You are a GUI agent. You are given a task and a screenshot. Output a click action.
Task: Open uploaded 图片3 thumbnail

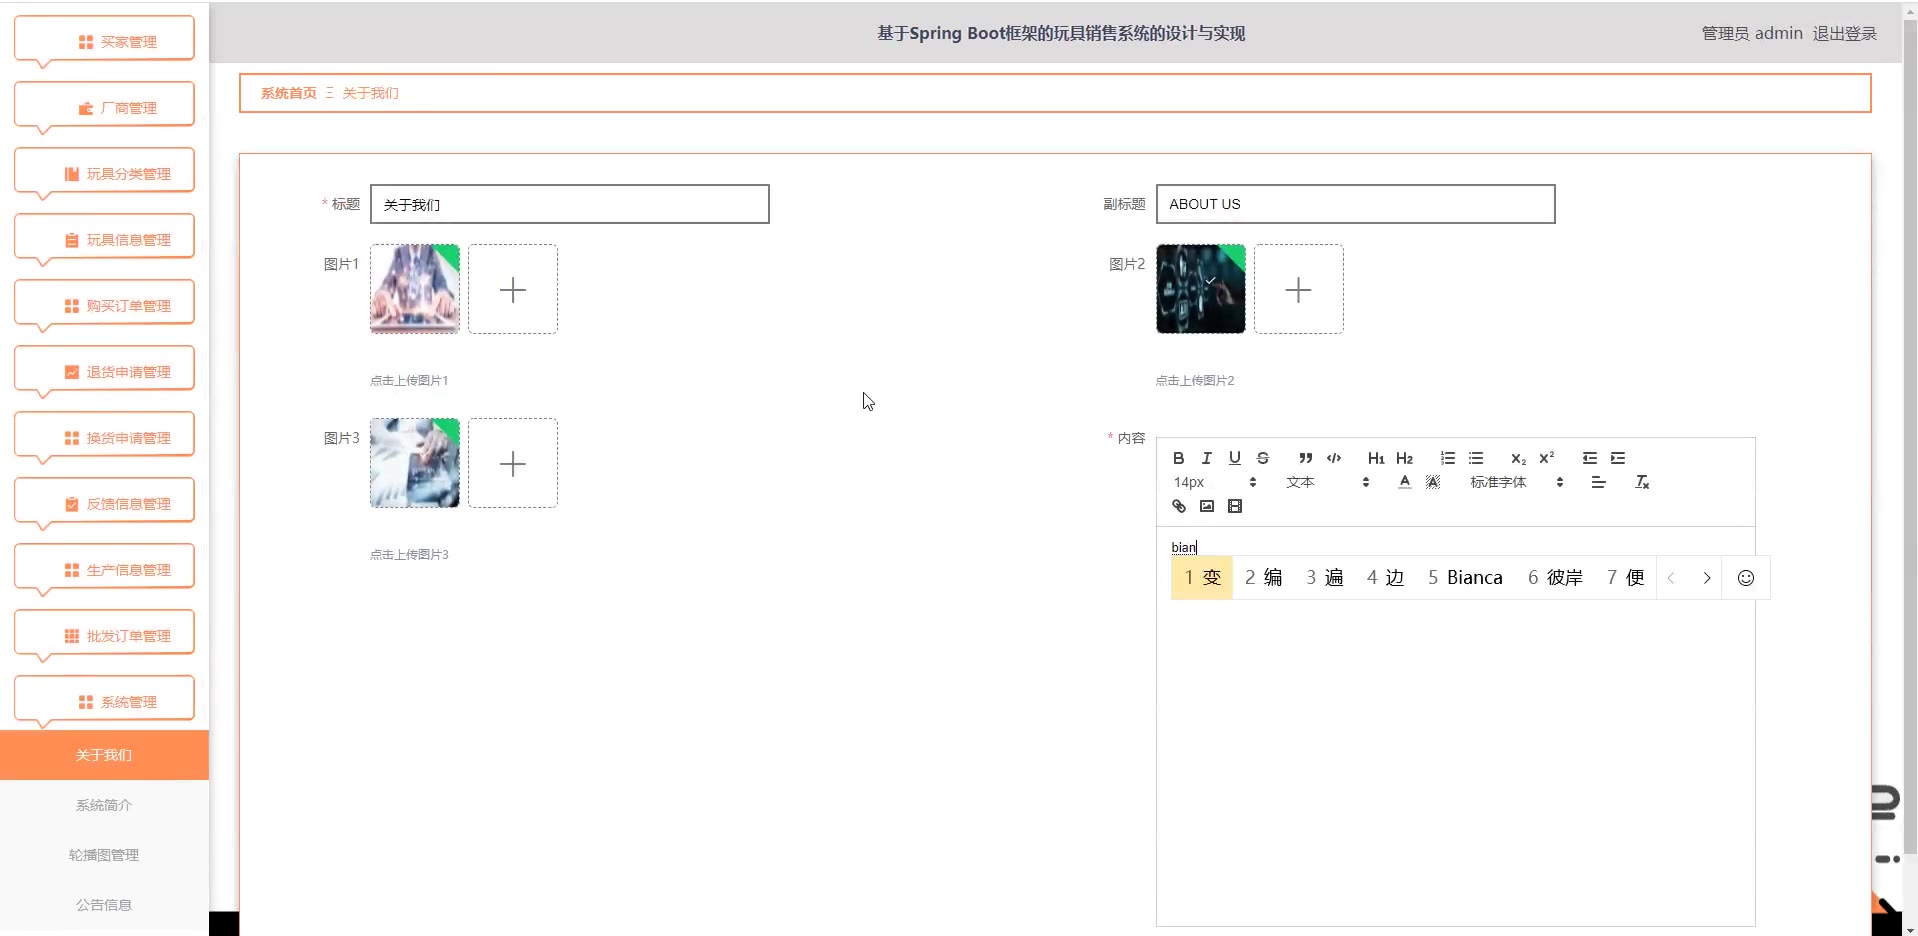415,463
